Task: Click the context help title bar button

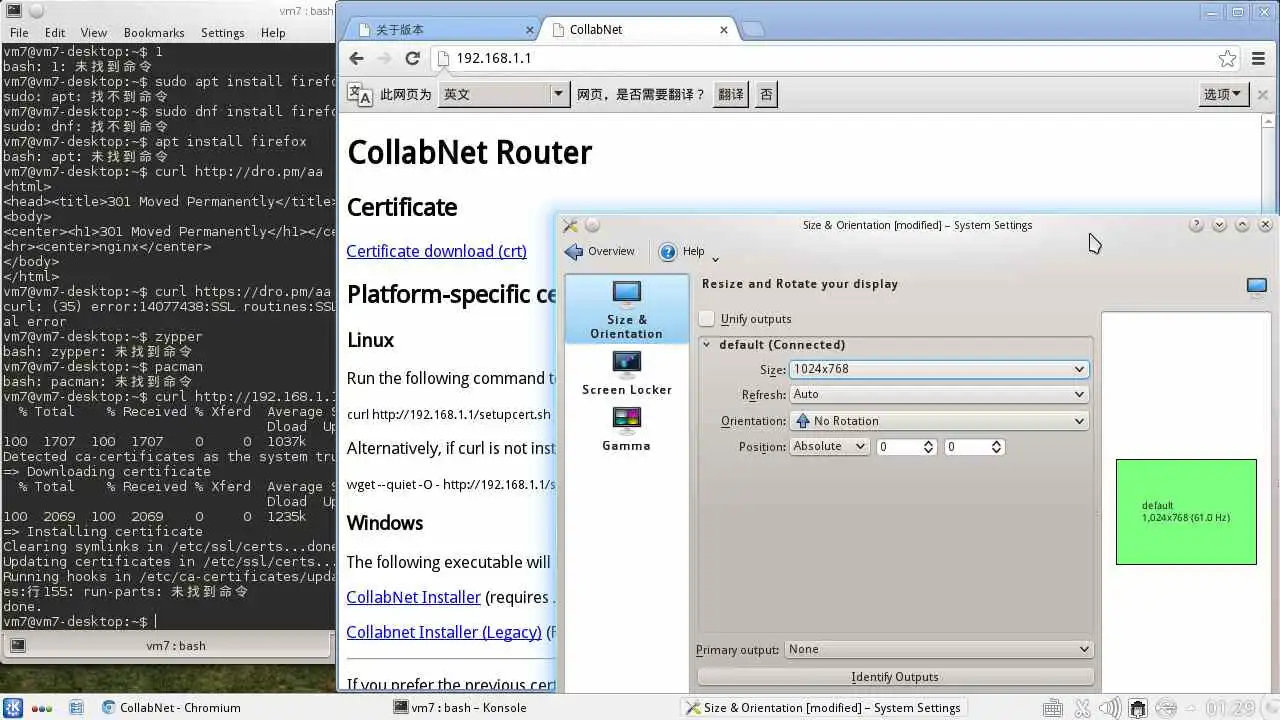Action: (x=1196, y=225)
